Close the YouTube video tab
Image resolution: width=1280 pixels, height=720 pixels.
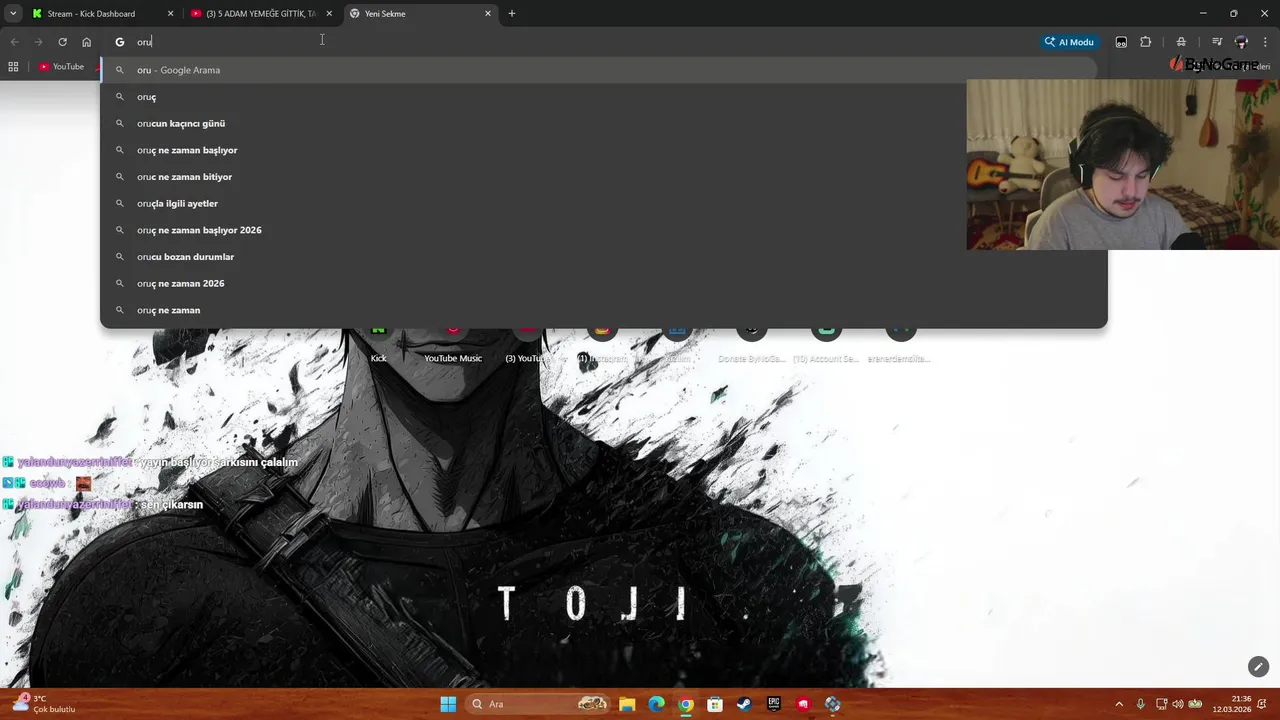click(329, 14)
